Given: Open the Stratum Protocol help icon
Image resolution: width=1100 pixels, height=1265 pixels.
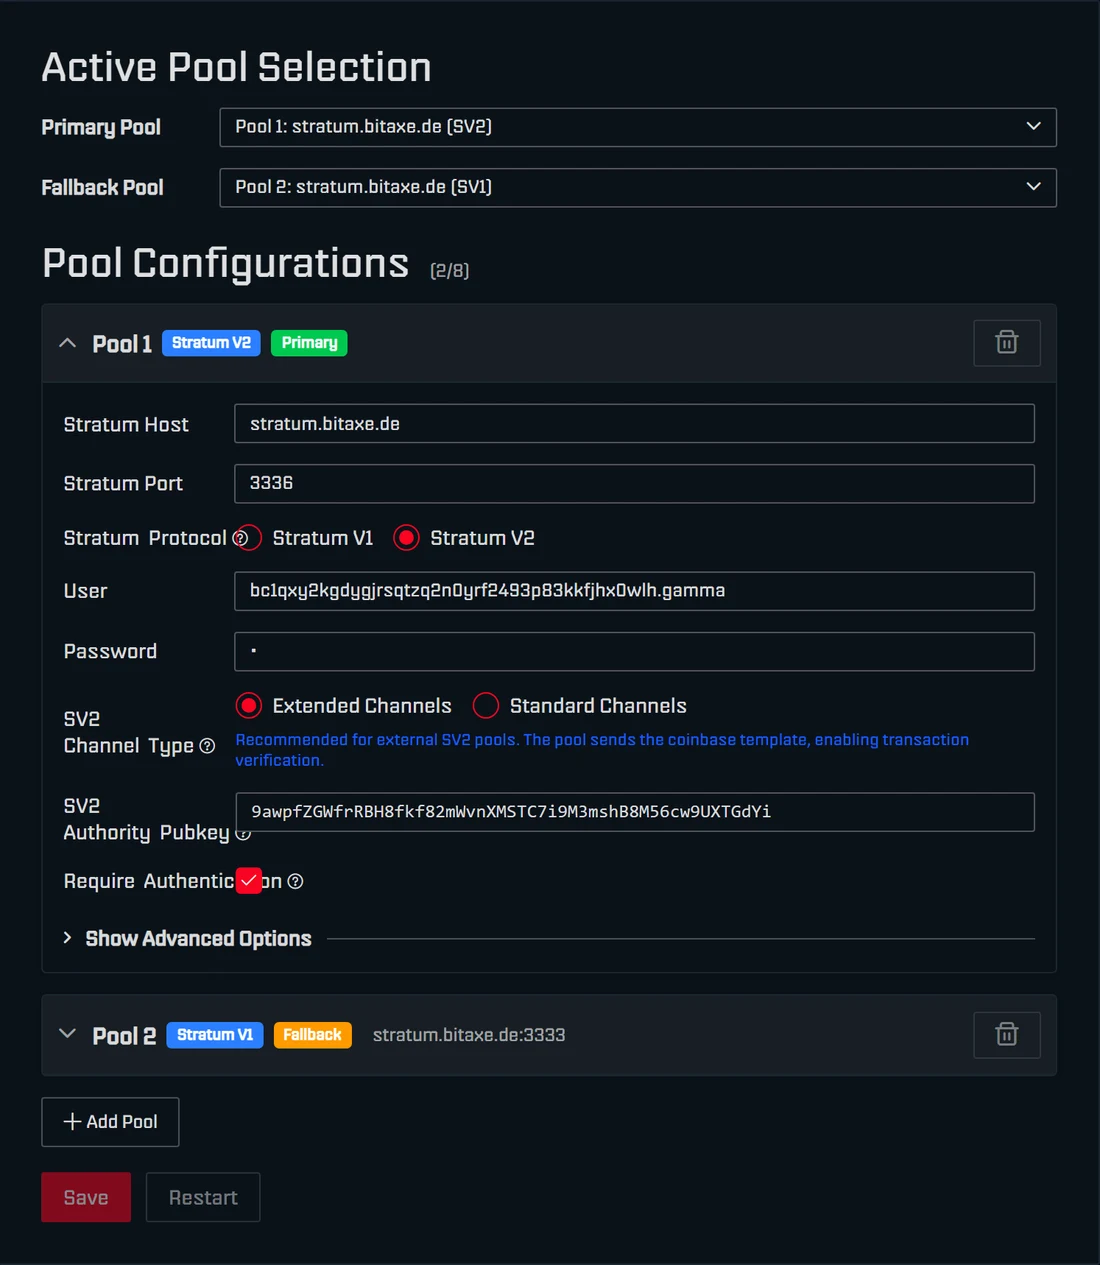Looking at the screenshot, I should pyautogui.click(x=240, y=538).
